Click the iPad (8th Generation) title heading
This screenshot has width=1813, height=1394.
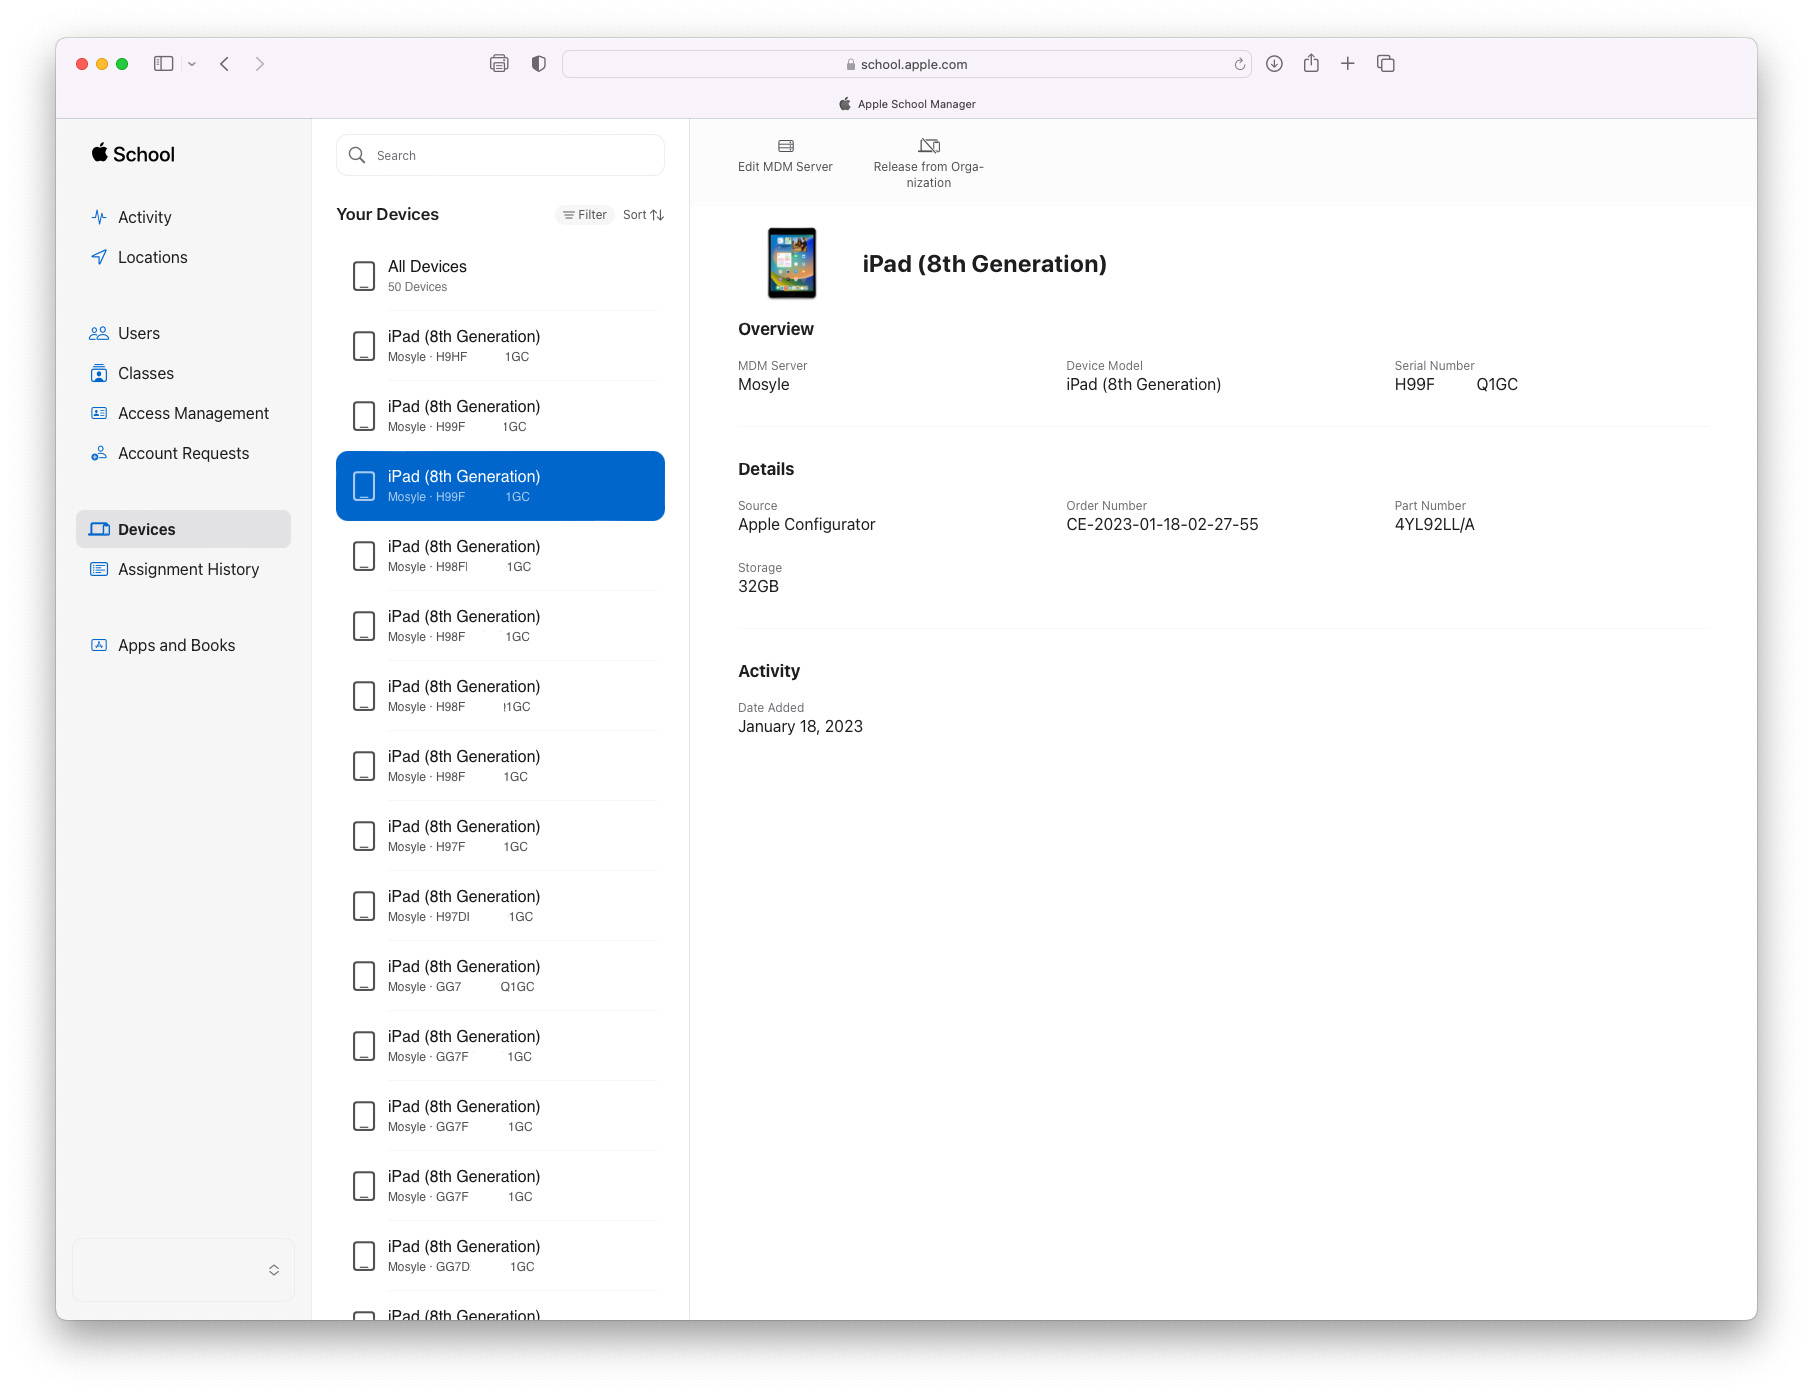[x=984, y=264]
